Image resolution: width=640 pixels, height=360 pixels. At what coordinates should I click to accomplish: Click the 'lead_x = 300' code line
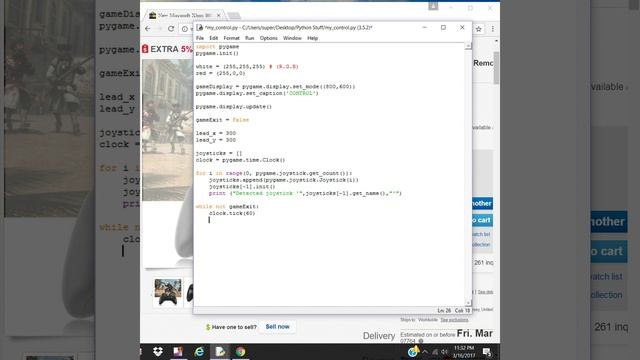(x=216, y=133)
